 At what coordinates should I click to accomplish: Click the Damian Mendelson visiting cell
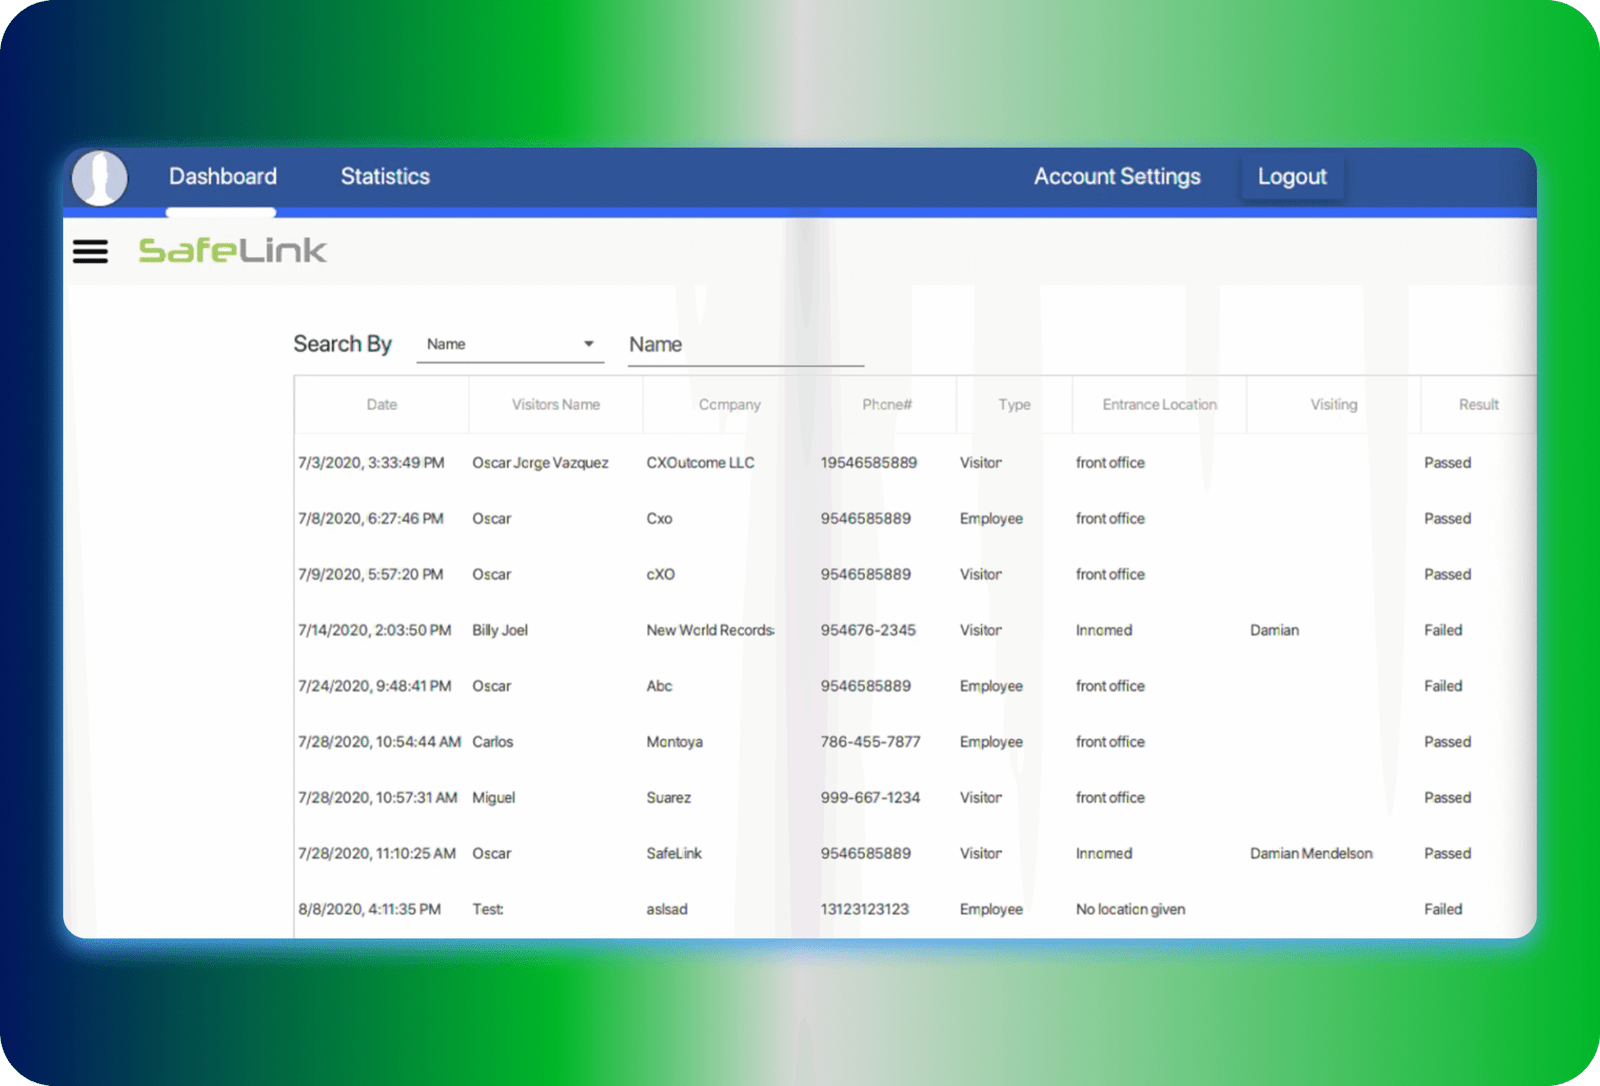coord(1311,854)
